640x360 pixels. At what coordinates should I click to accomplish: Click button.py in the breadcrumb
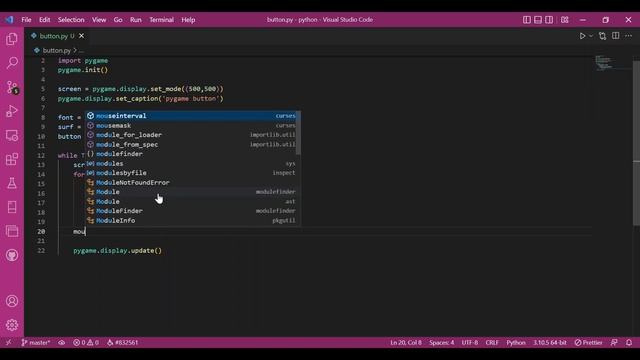(x=57, y=51)
